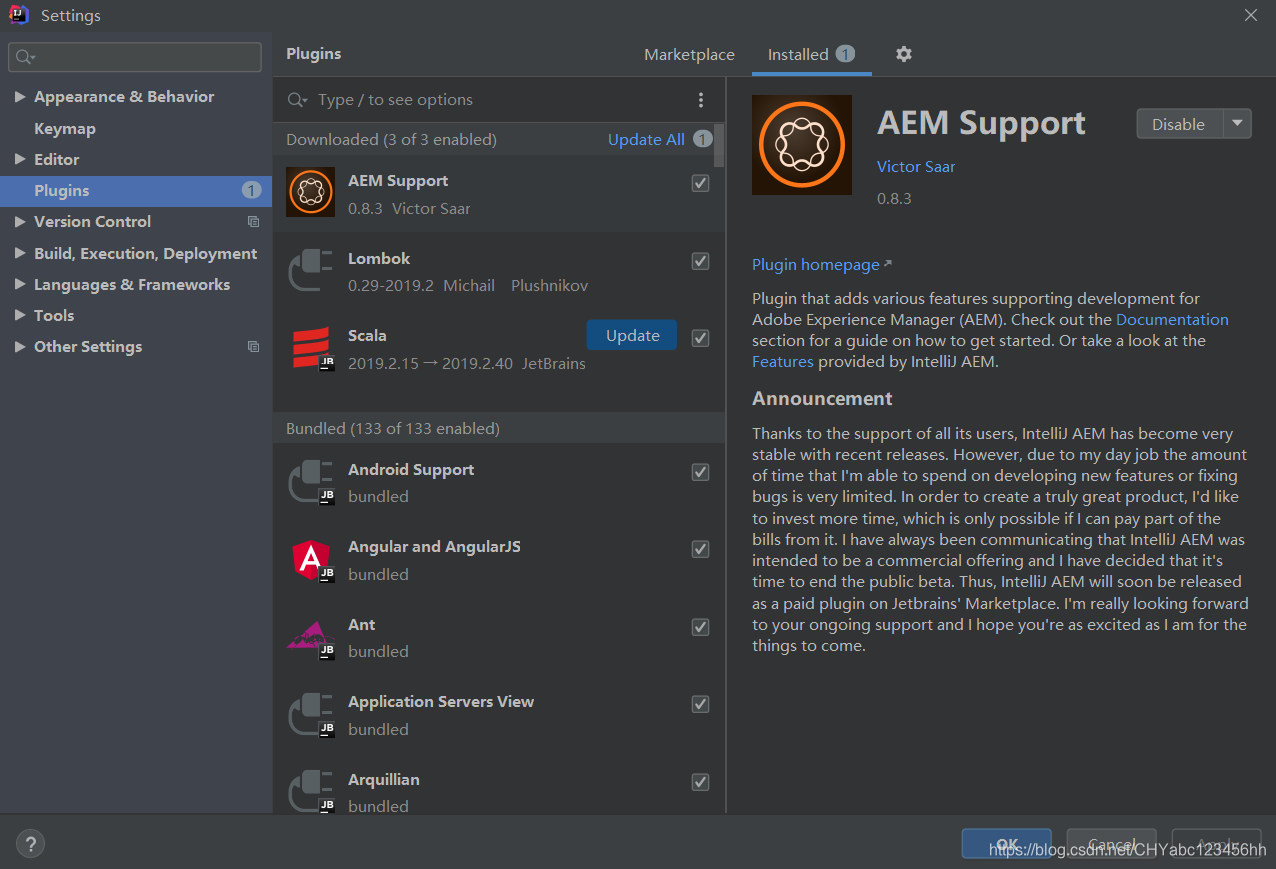Click the Announcement heading in plugin details
This screenshot has height=869, width=1276.
coord(822,398)
